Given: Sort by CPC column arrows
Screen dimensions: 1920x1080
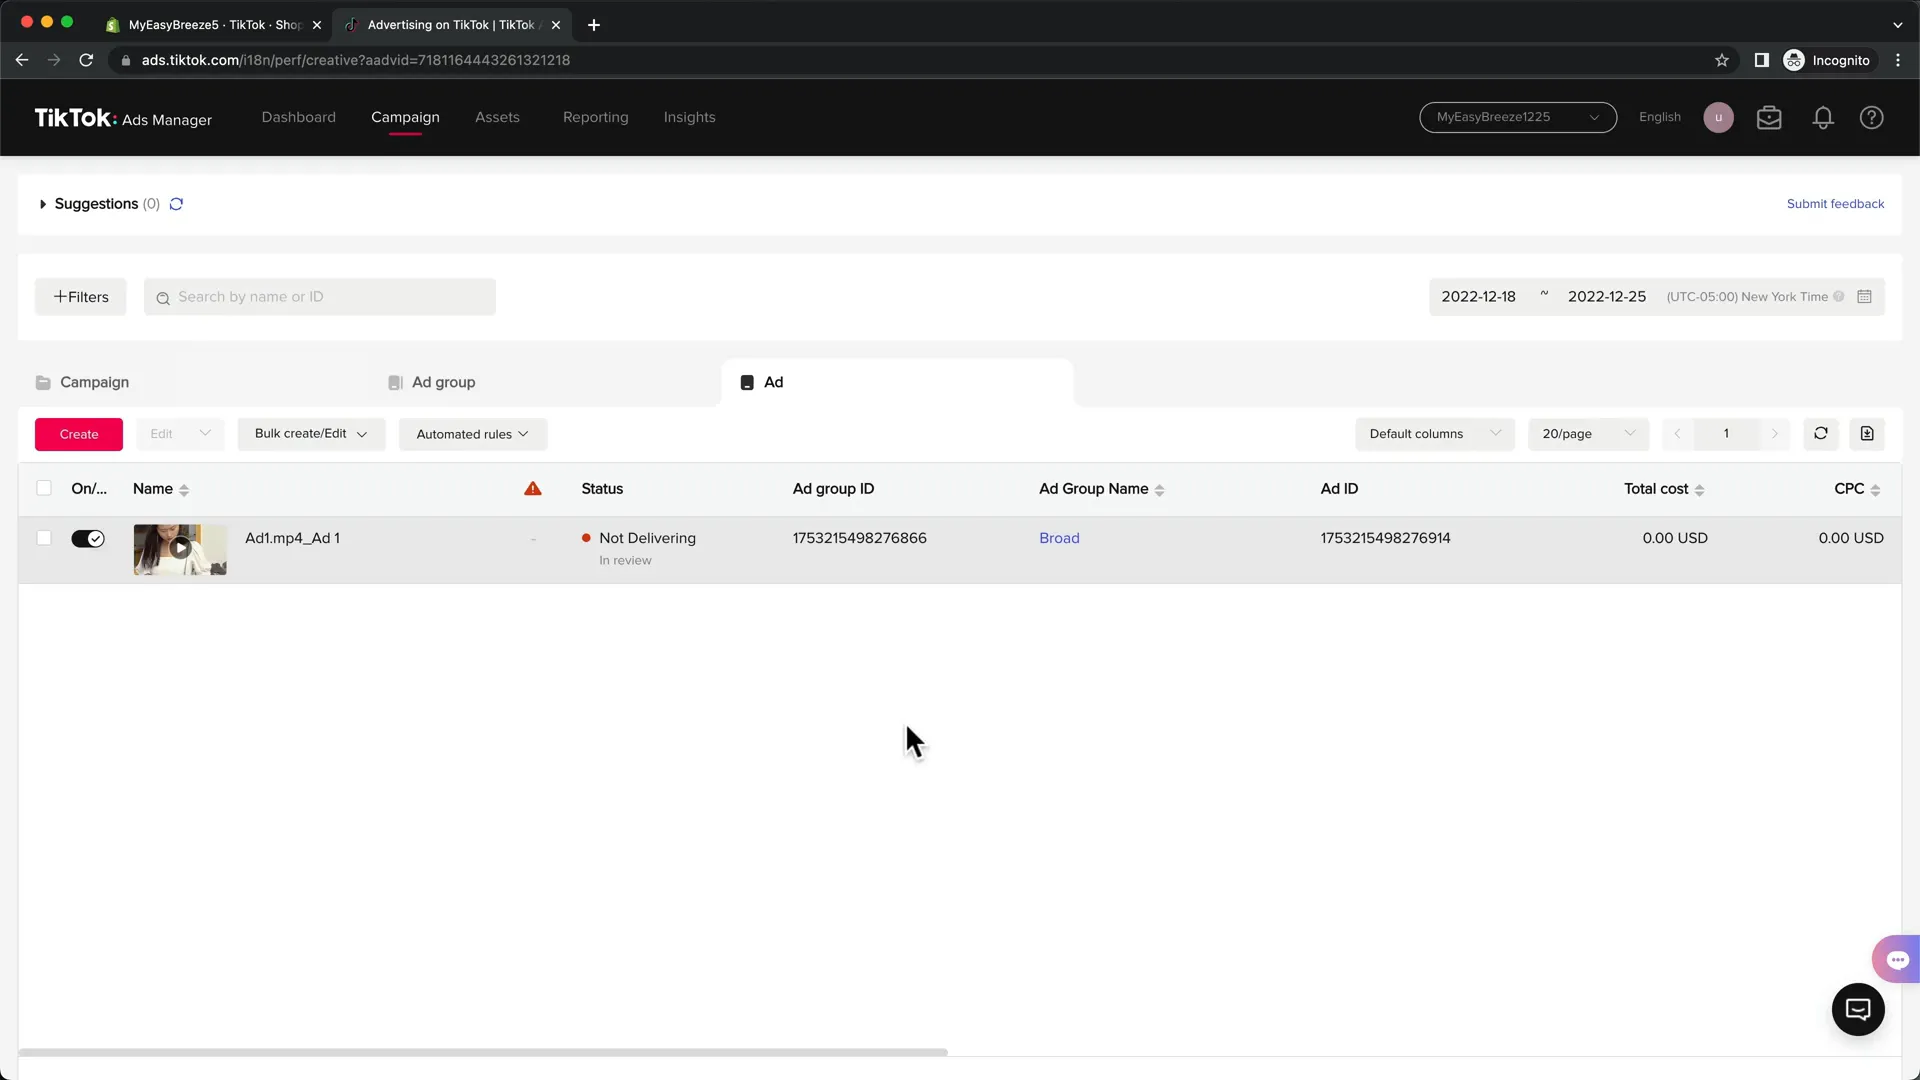Looking at the screenshot, I should (x=1875, y=490).
